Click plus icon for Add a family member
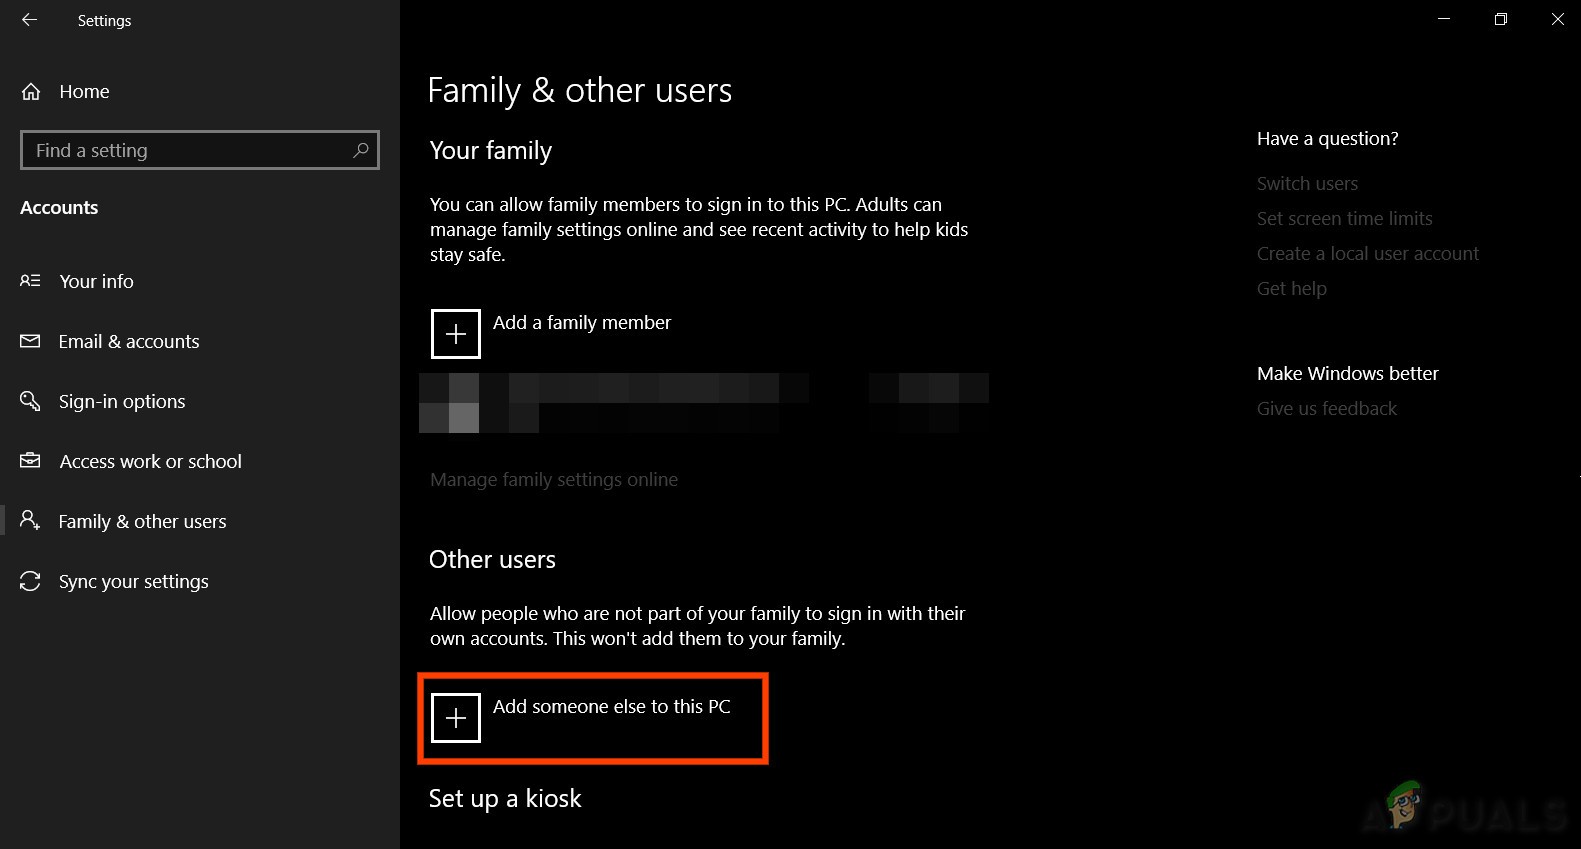Viewport: 1581px width, 849px height. (456, 334)
